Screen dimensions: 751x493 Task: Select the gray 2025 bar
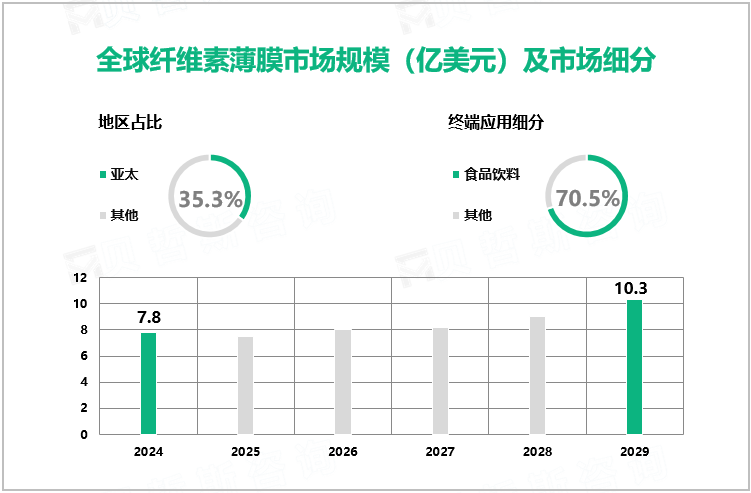[x=246, y=386]
